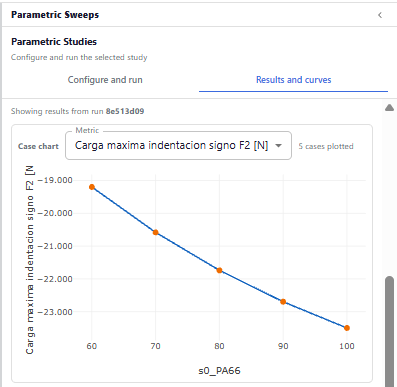The image size is (397, 387).
Task: Click data point at s0_PA66 80
Action: tap(219, 270)
